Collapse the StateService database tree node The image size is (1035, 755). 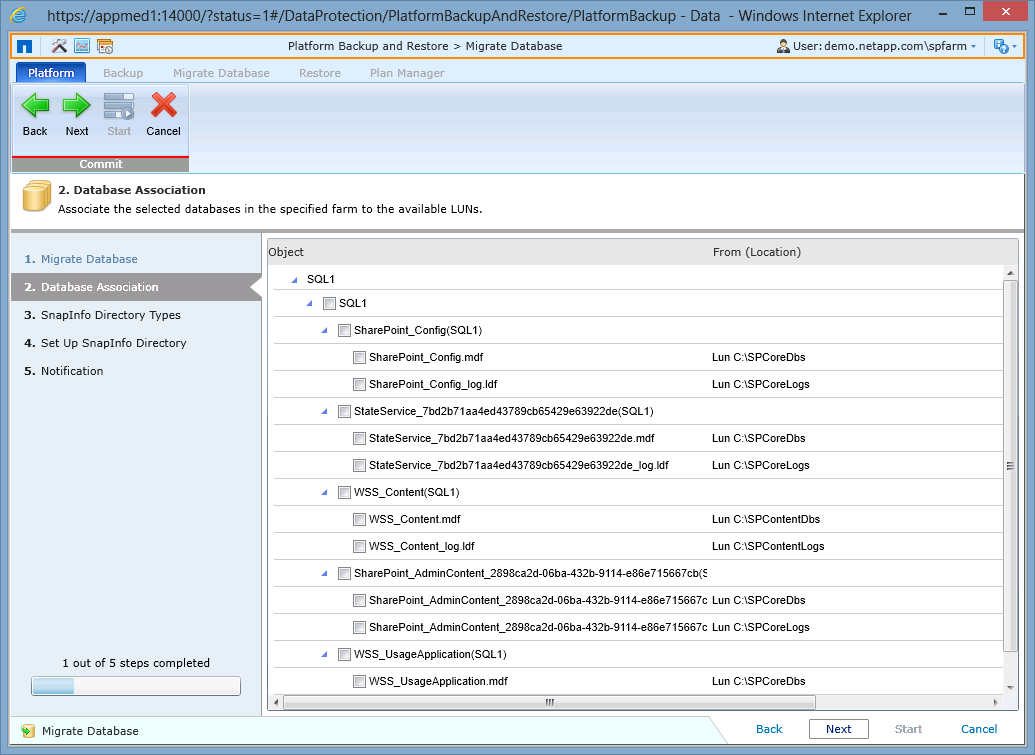tap(324, 411)
